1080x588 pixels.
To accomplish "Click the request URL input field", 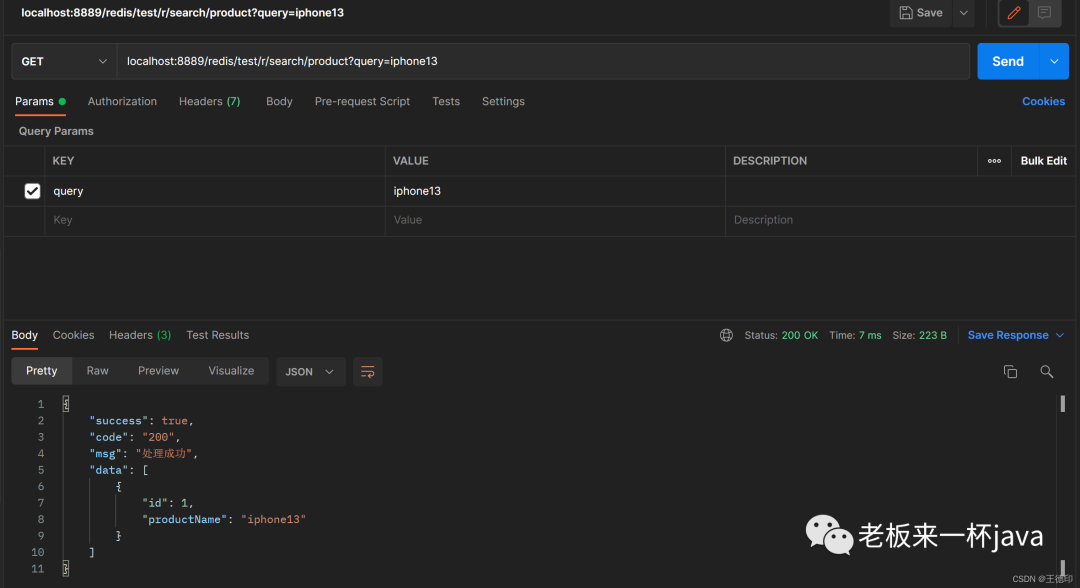I will click(x=543, y=61).
